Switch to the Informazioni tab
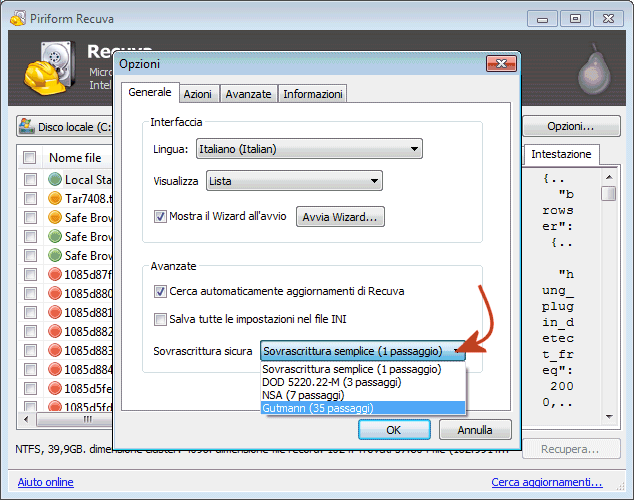Screen dimensions: 634x500 pos(313,94)
